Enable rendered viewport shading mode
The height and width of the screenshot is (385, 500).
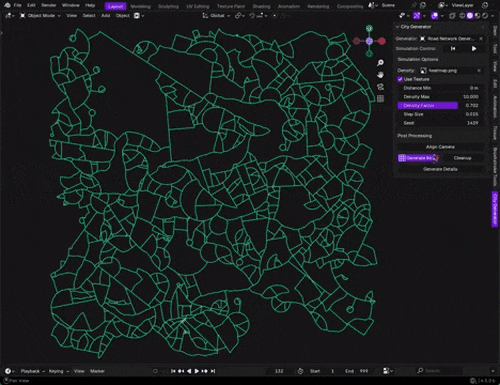point(485,16)
